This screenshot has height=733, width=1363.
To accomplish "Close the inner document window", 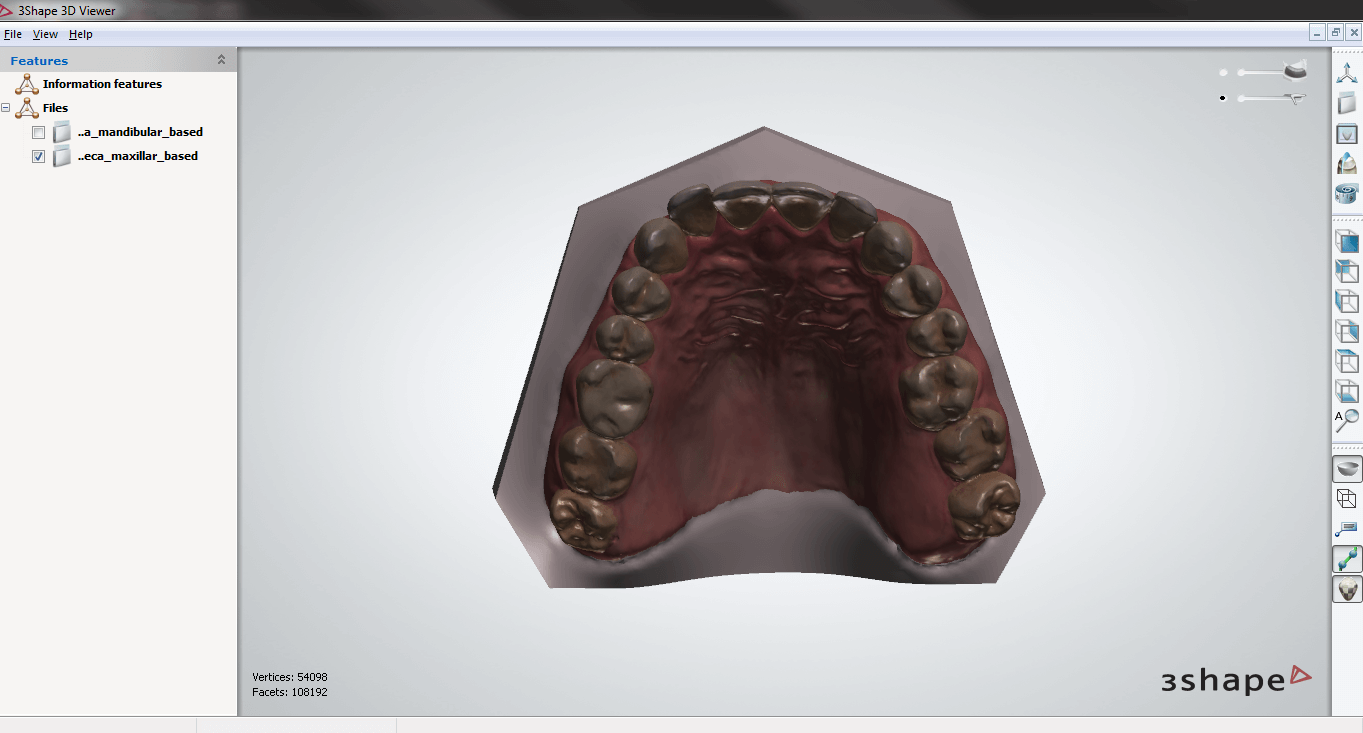I will click(x=1354, y=33).
